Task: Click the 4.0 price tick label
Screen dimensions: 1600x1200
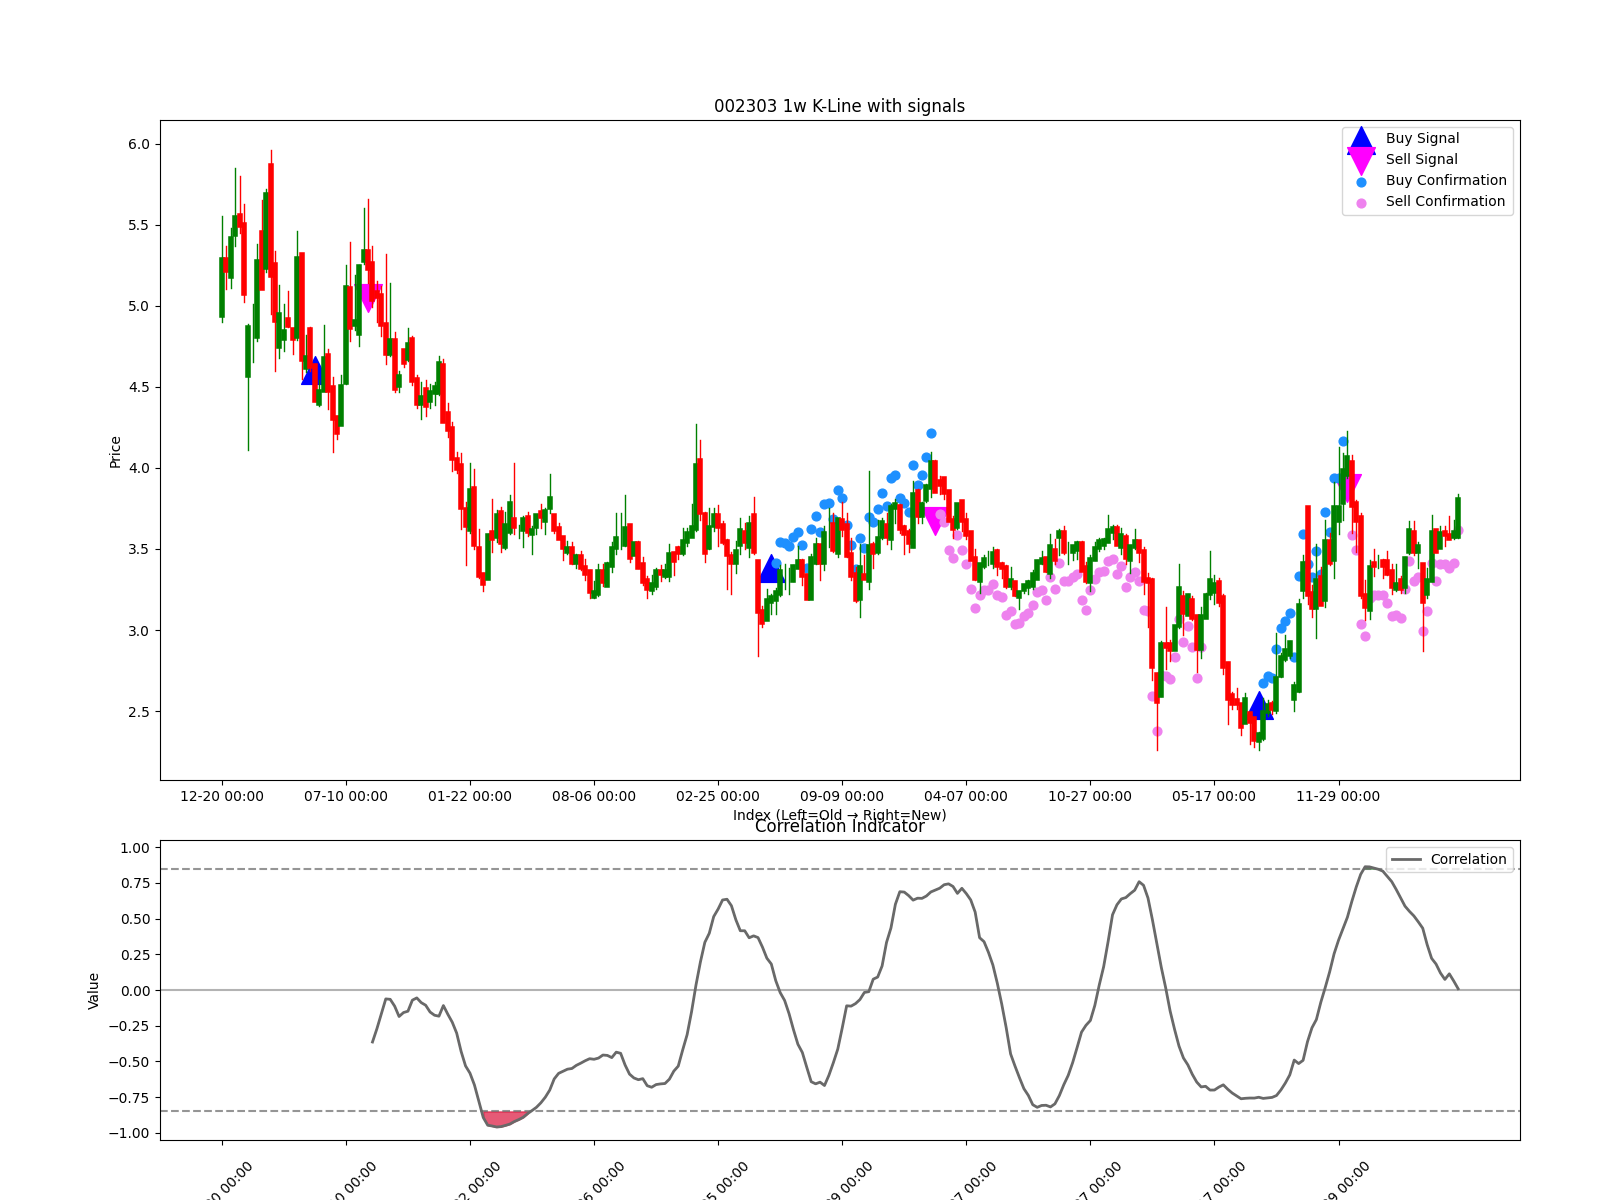Action: (139, 469)
